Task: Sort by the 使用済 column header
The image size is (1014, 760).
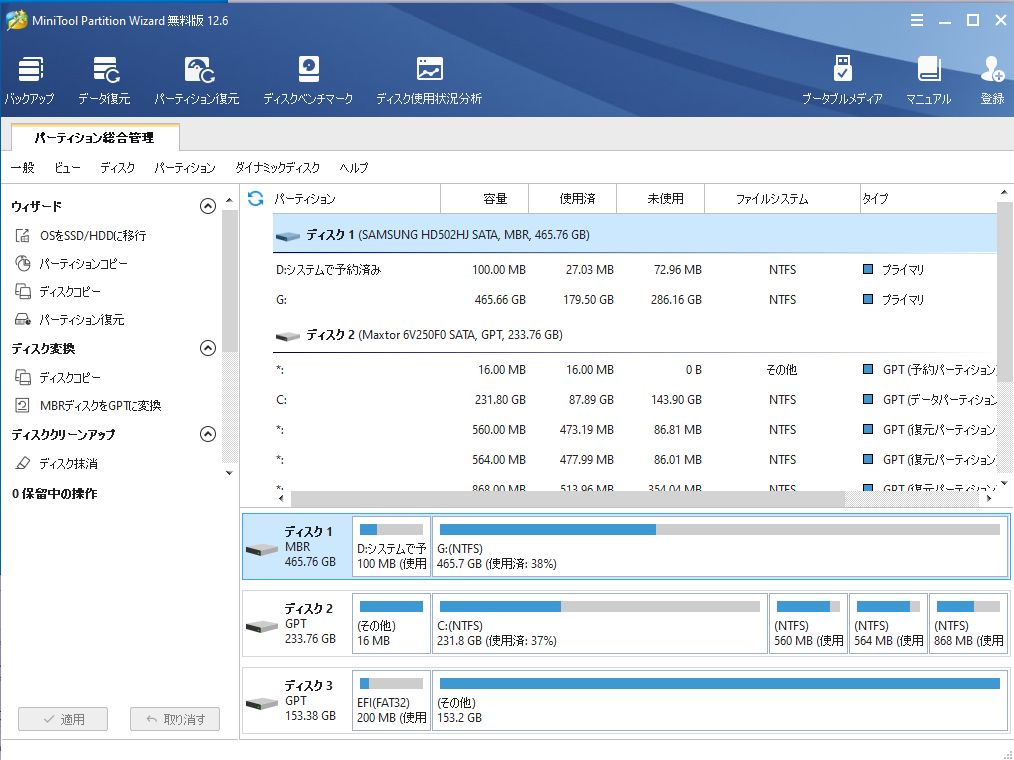Action: tap(572, 199)
